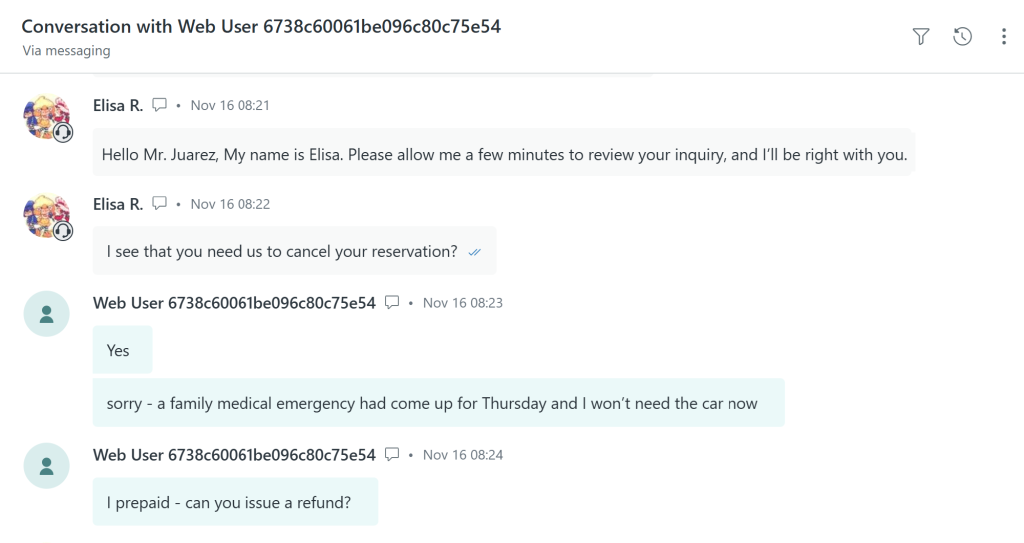Viewport: 1024px width, 543px height.
Task: Open the three-dot more options menu
Action: click(x=1003, y=37)
